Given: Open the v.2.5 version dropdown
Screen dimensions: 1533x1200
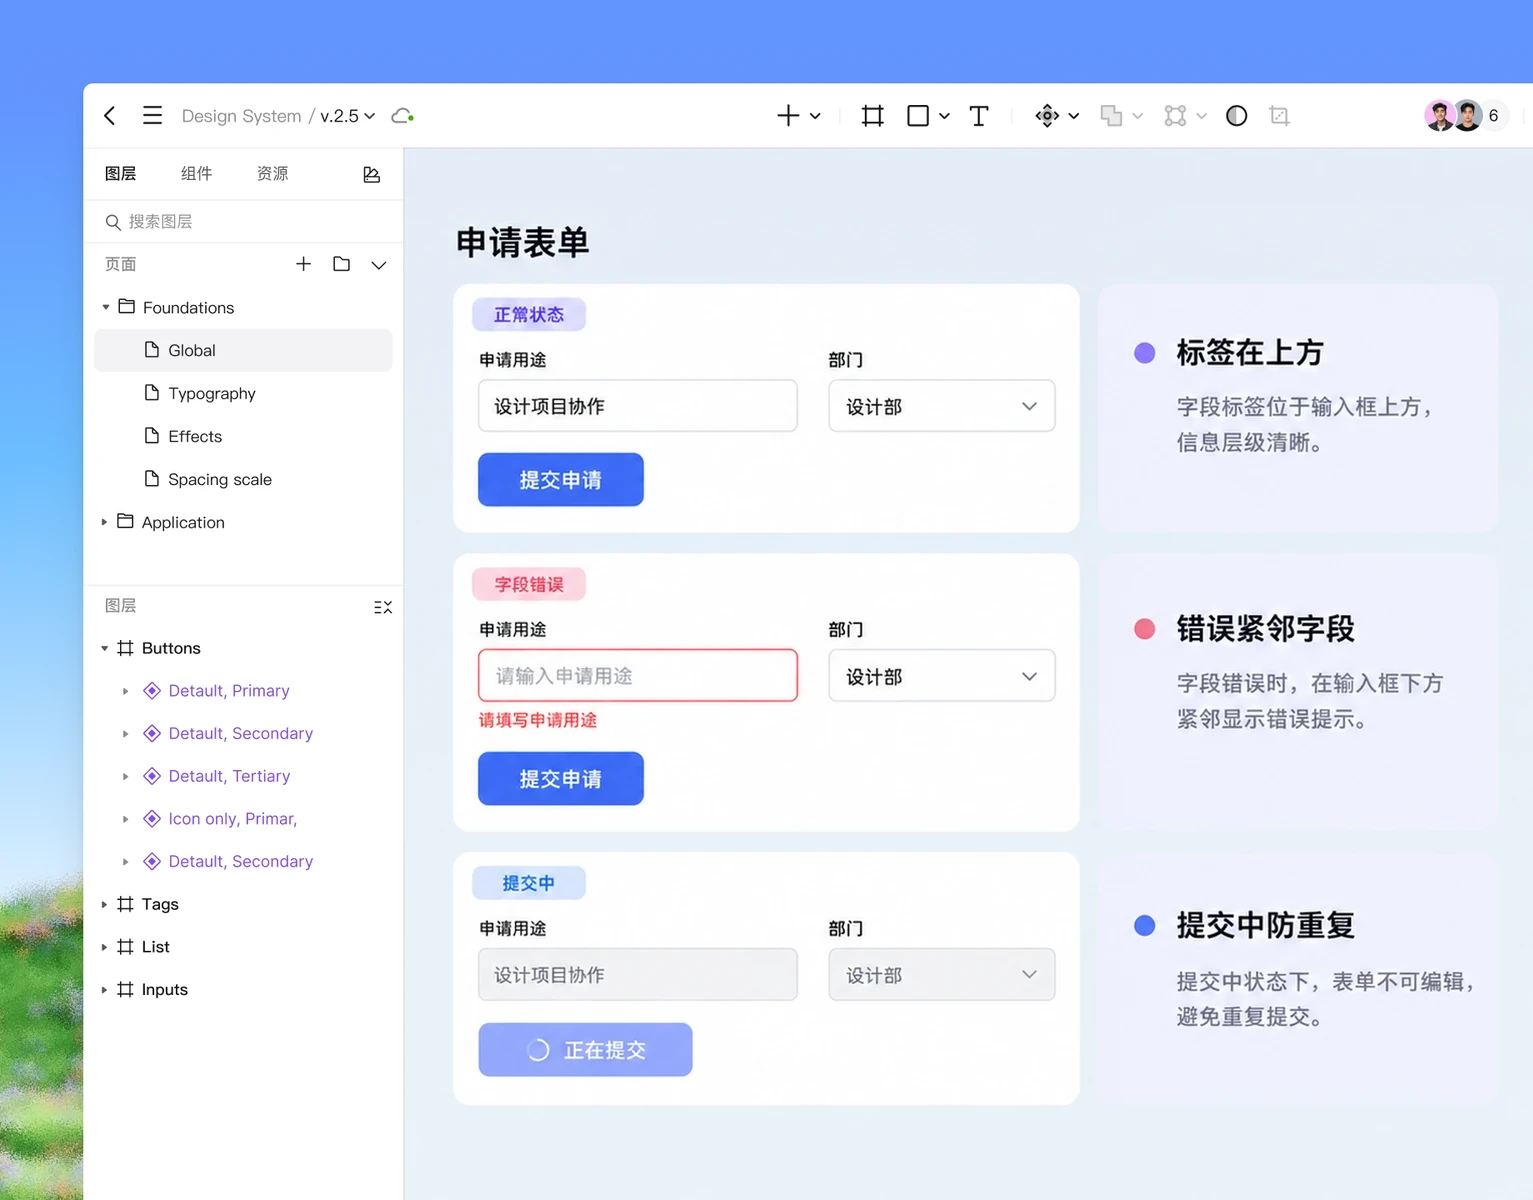Looking at the screenshot, I should (348, 116).
